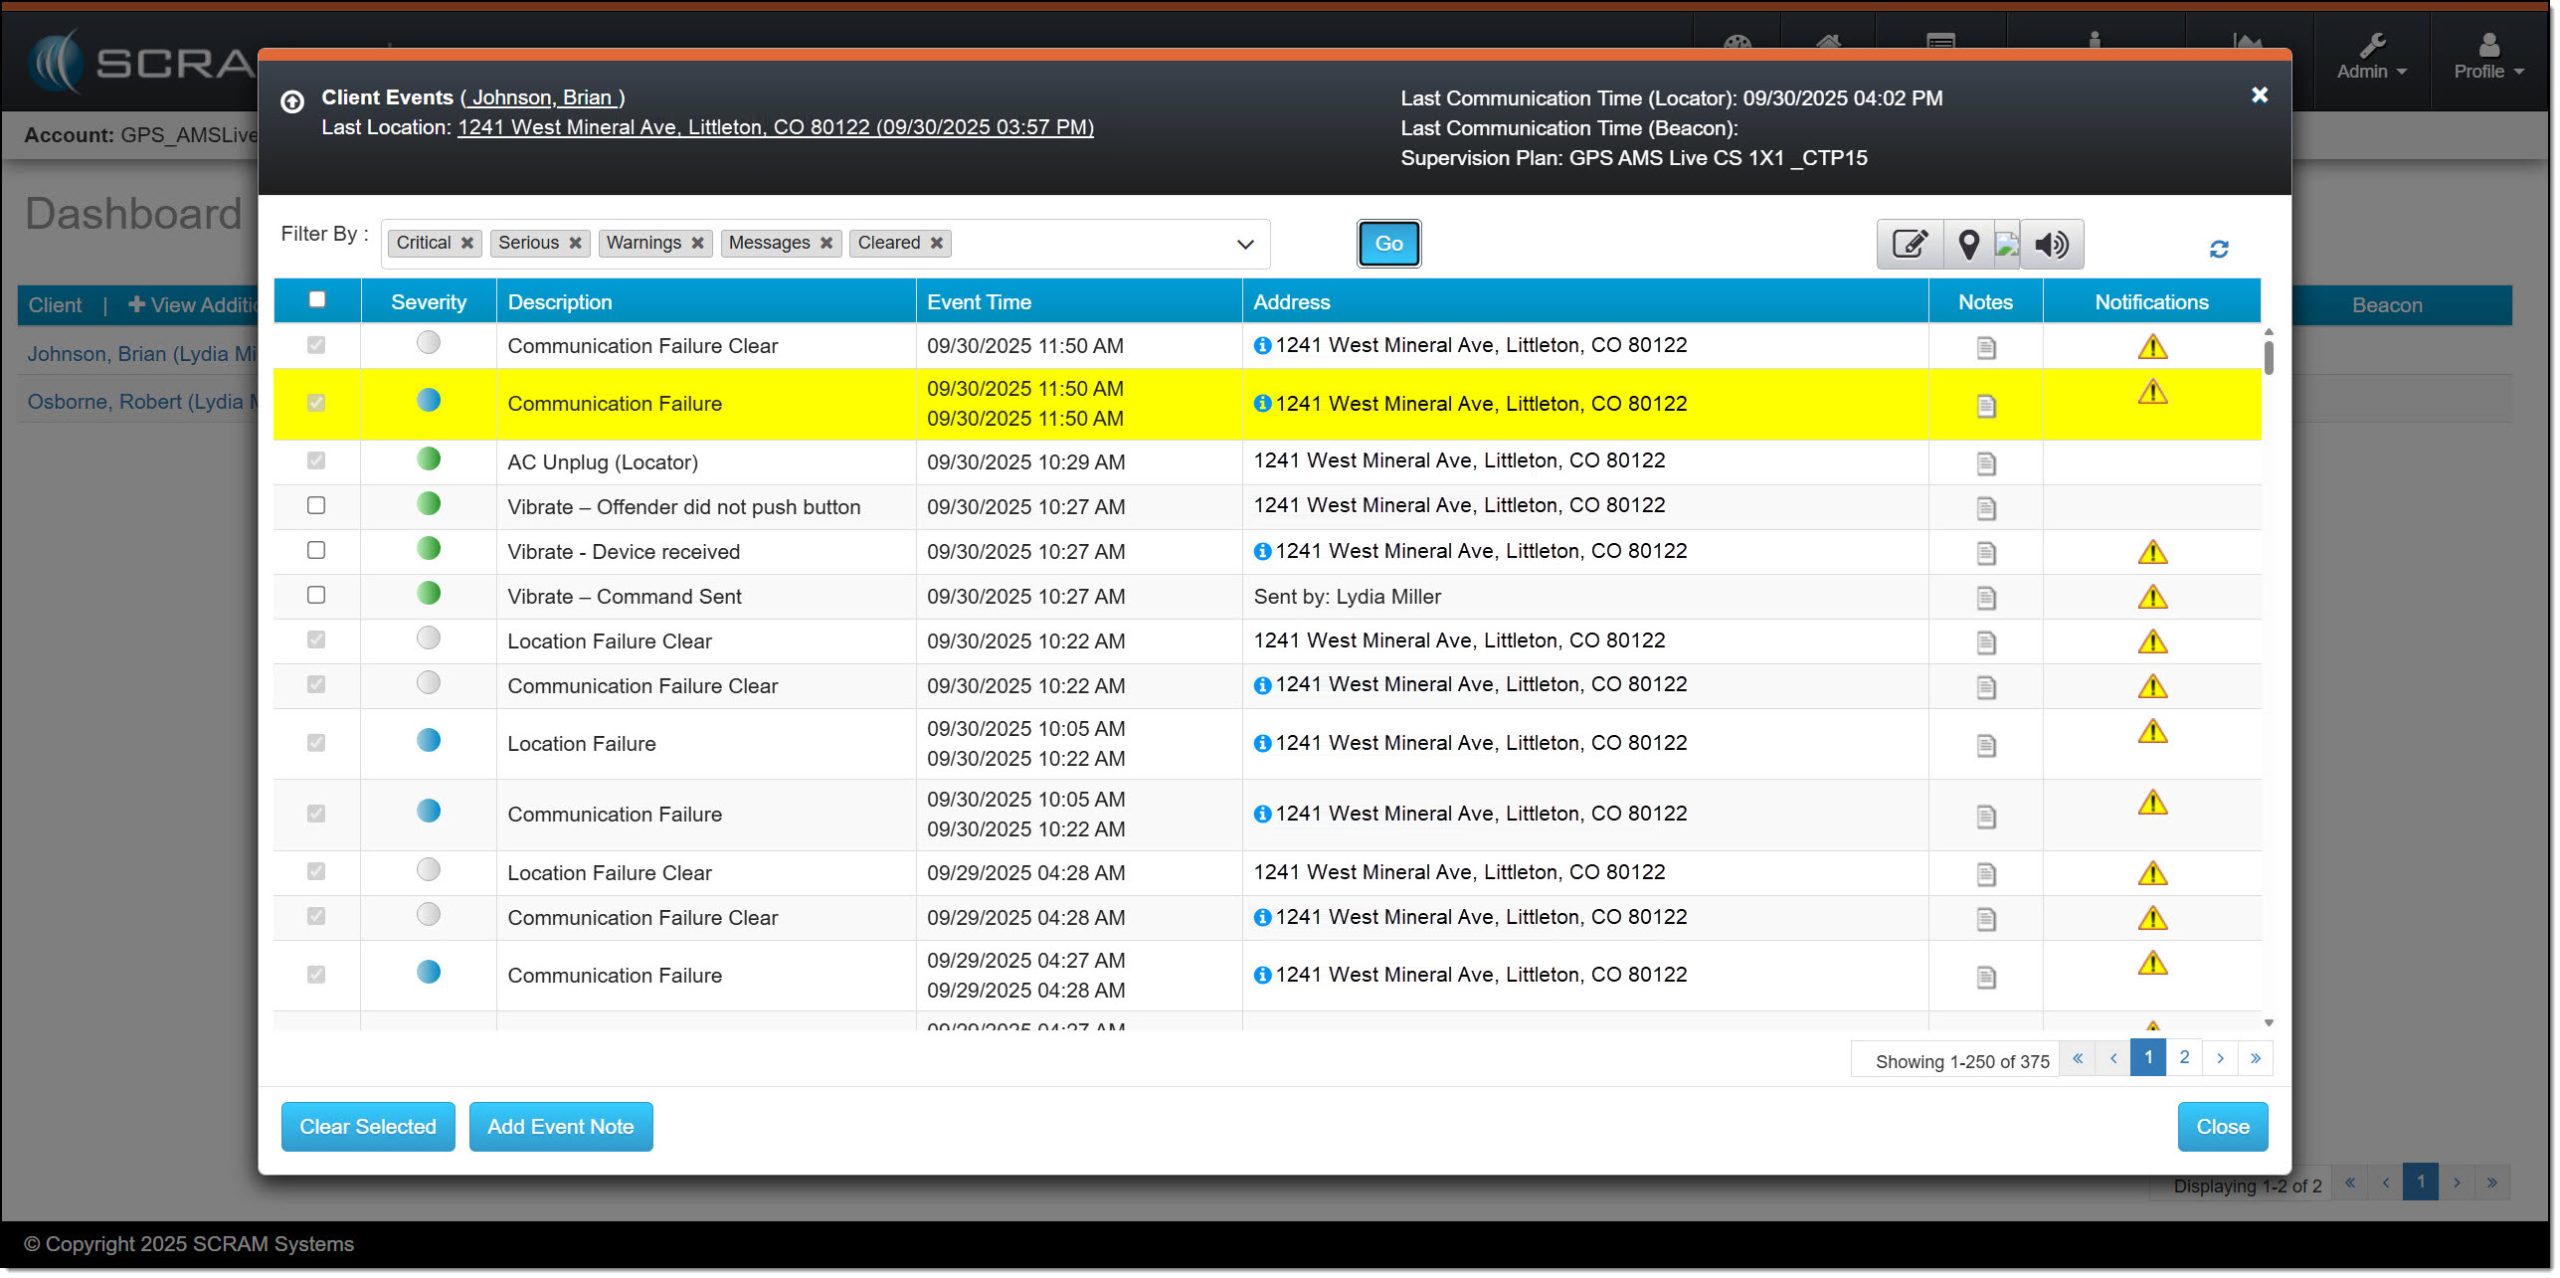Go to page 2 of events

click(x=2183, y=1058)
